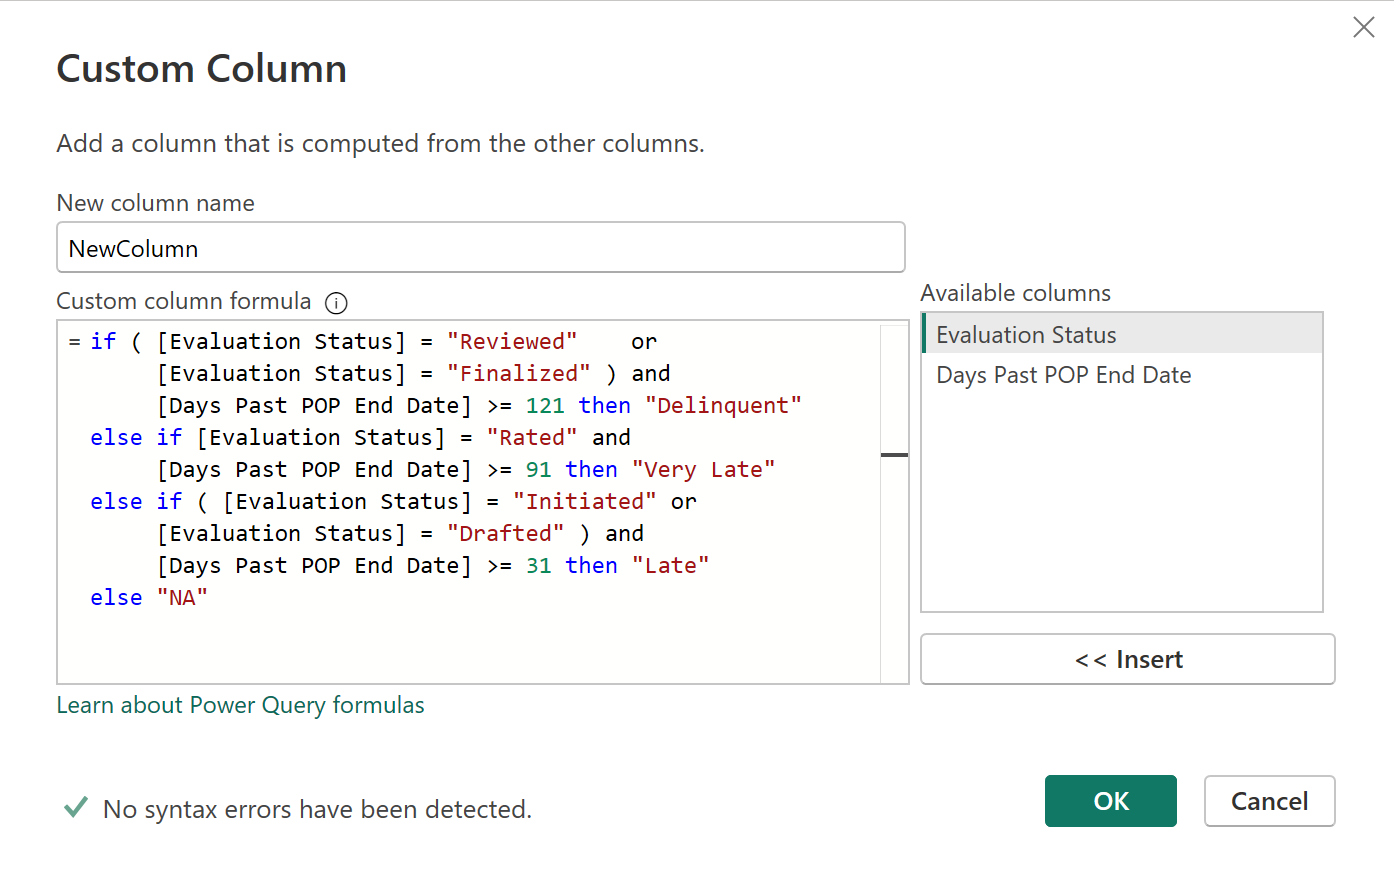
Task: Click the "Delinquent" string in formula
Action: point(723,405)
